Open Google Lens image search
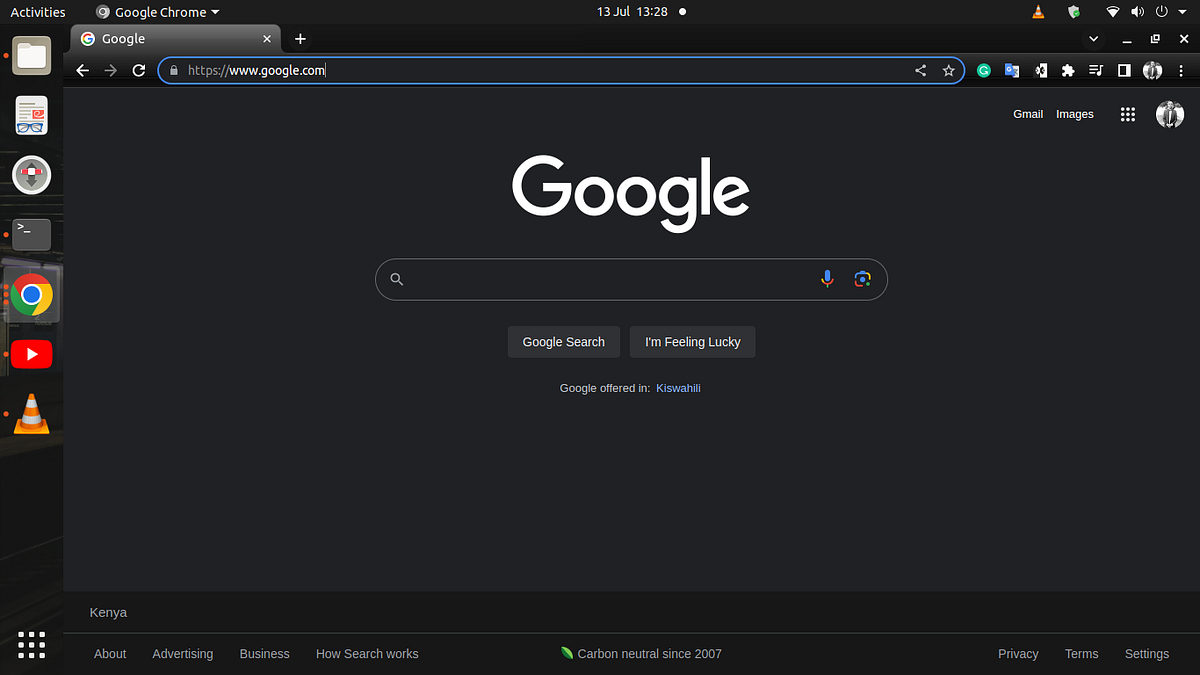 click(862, 279)
